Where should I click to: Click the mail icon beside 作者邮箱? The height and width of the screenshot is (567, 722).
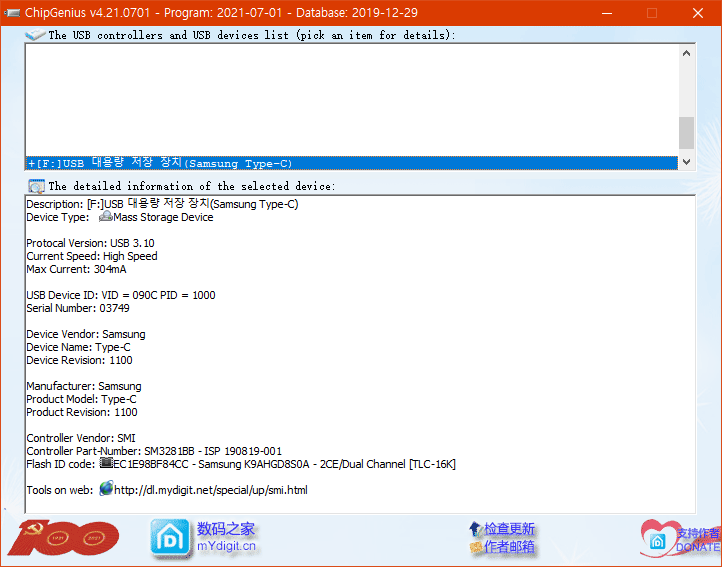[476, 547]
